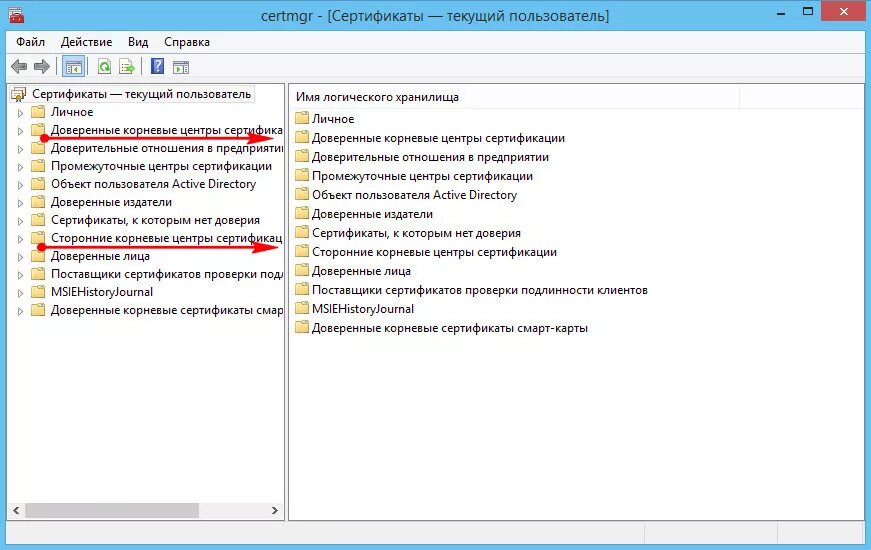The image size is (871, 550).
Task: Open the Файл menu
Action: [x=30, y=42]
